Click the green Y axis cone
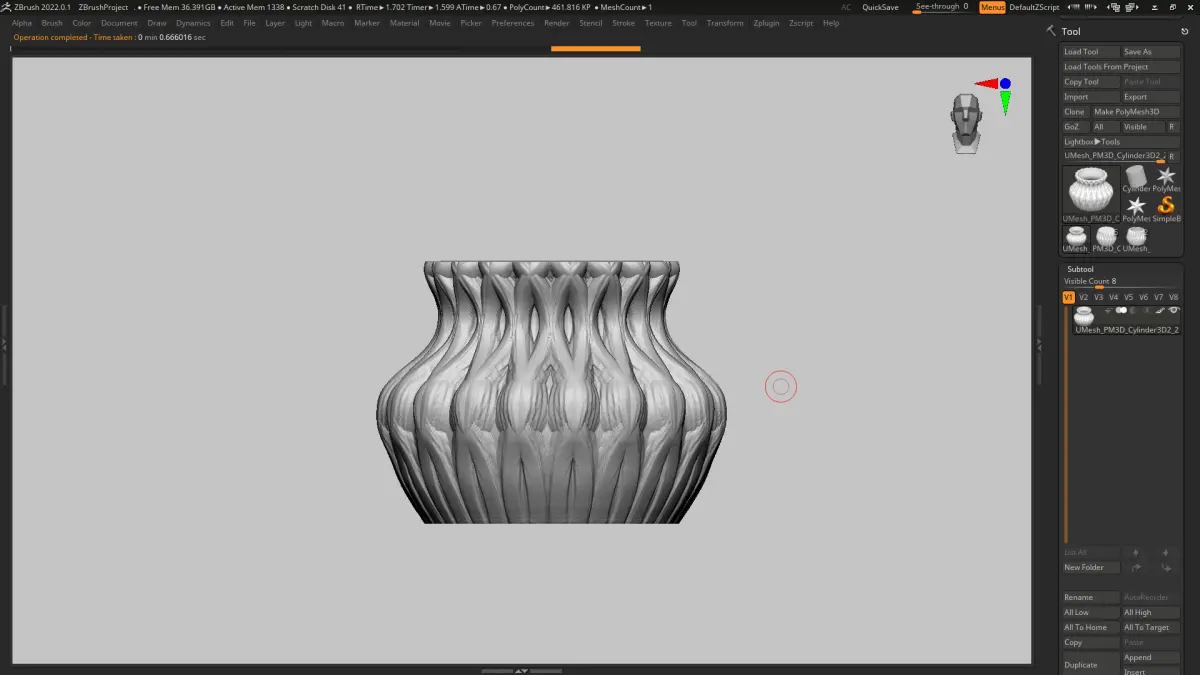 click(x=1005, y=102)
